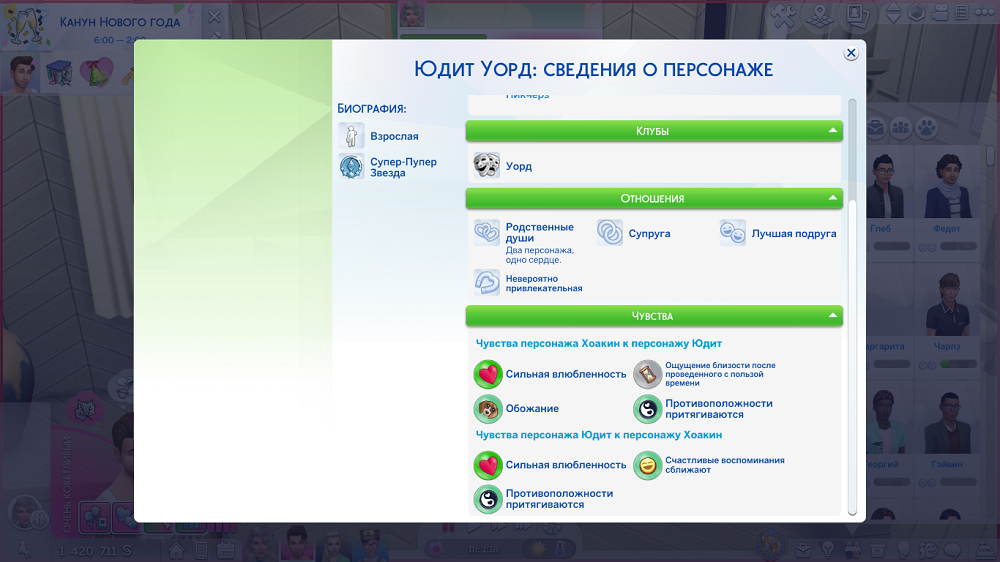Click Юдит's Противоположности притягиваются yin-yang icon
The width and height of the screenshot is (1000, 562).
click(x=488, y=499)
